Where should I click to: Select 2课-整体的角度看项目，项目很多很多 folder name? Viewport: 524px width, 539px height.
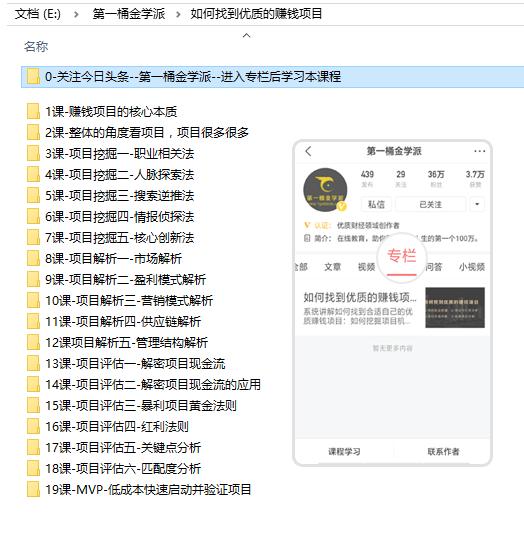coord(147,133)
